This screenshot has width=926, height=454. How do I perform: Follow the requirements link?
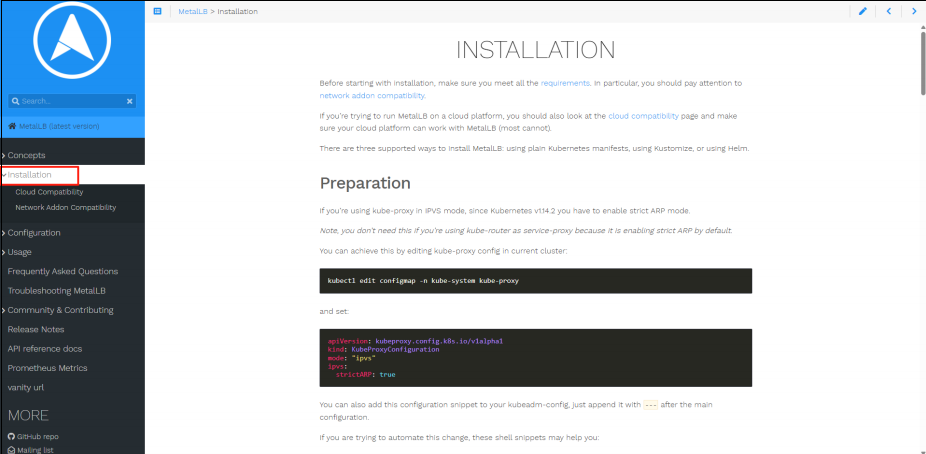(x=565, y=83)
